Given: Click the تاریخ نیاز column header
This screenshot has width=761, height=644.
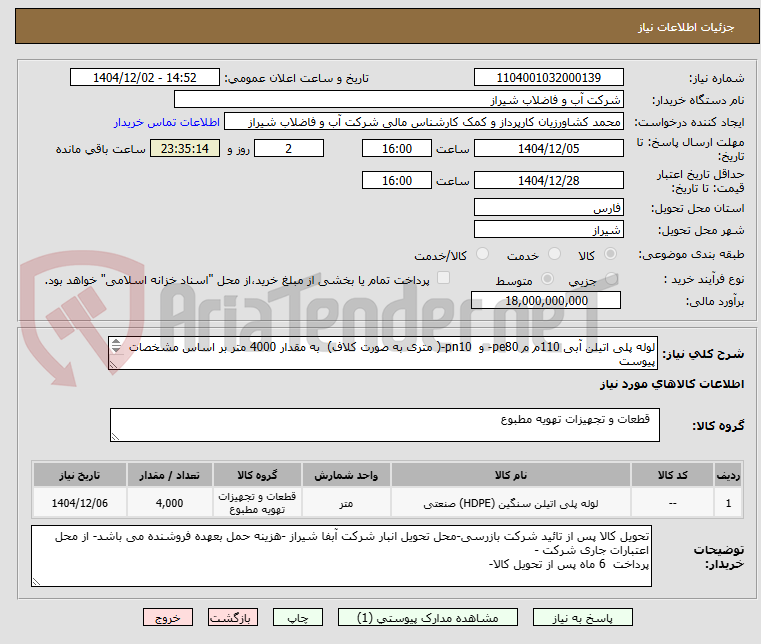Looking at the screenshot, I should (x=80, y=475).
